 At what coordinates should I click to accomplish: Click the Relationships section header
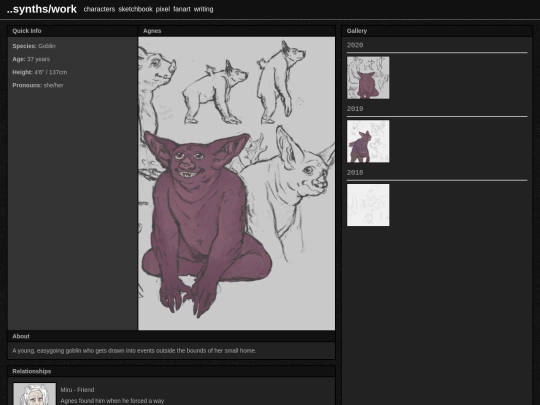tap(171, 371)
